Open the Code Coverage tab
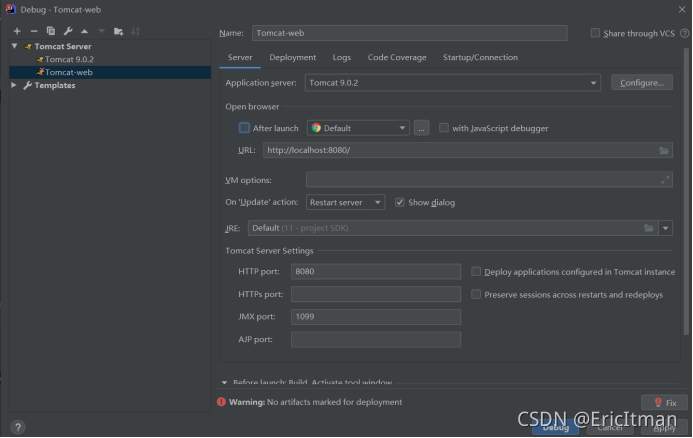Viewport: 693px width, 438px height. pos(397,57)
